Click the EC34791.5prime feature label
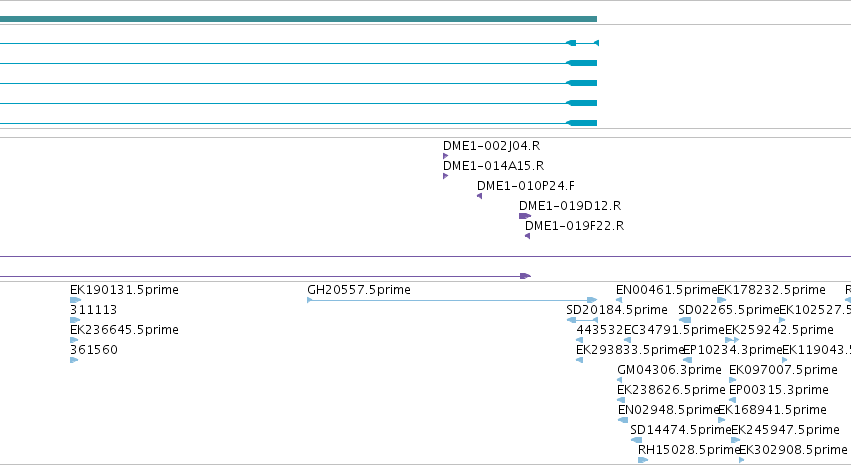This screenshot has width=851, height=465. (675, 330)
